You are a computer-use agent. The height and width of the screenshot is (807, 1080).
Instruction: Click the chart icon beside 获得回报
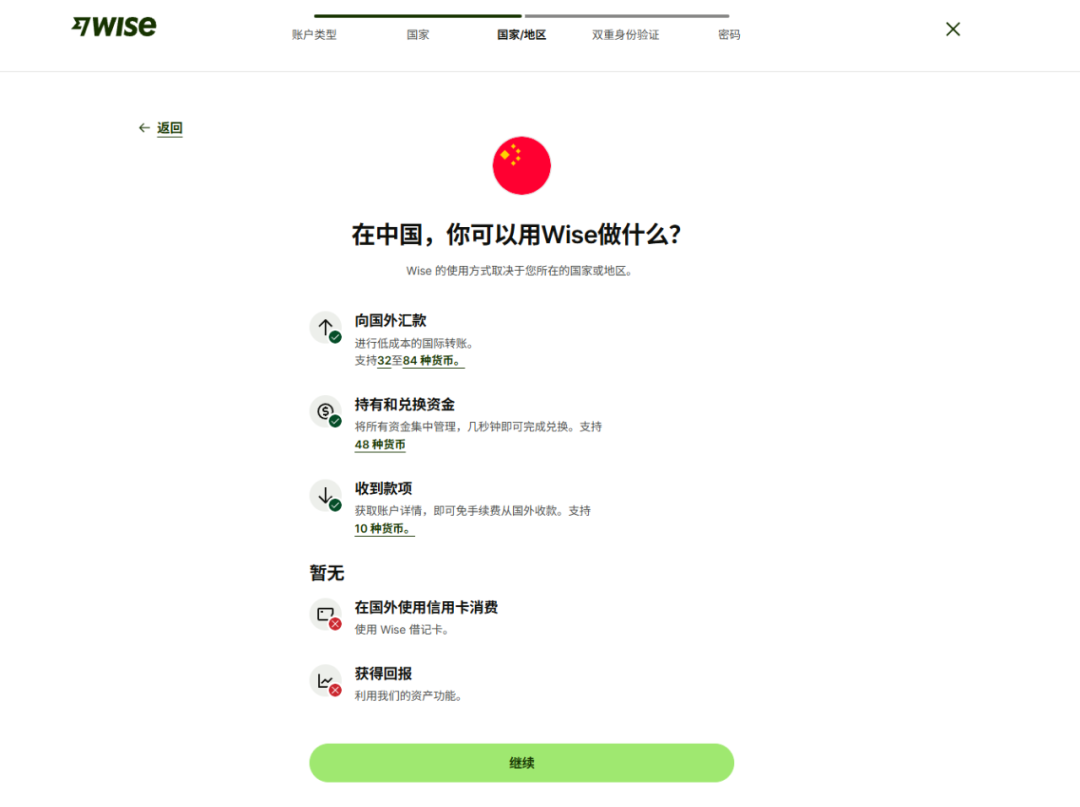pos(324,679)
